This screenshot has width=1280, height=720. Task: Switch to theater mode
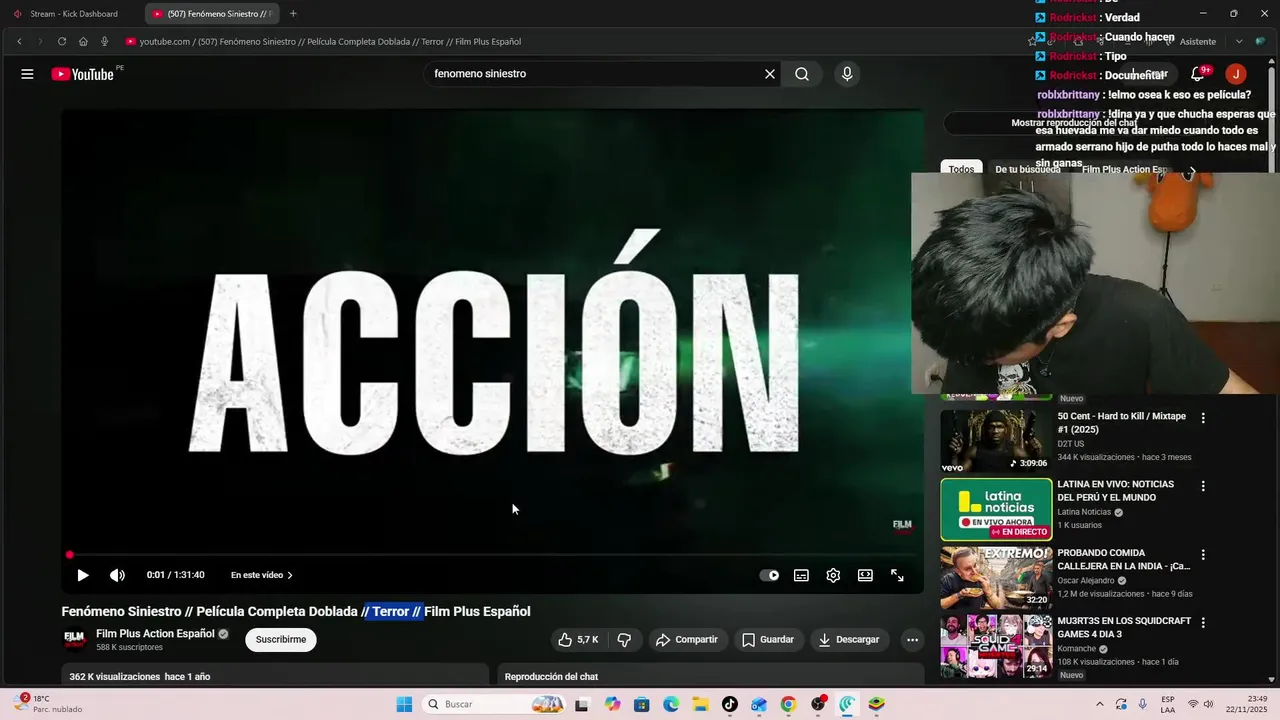pyautogui.click(x=865, y=575)
